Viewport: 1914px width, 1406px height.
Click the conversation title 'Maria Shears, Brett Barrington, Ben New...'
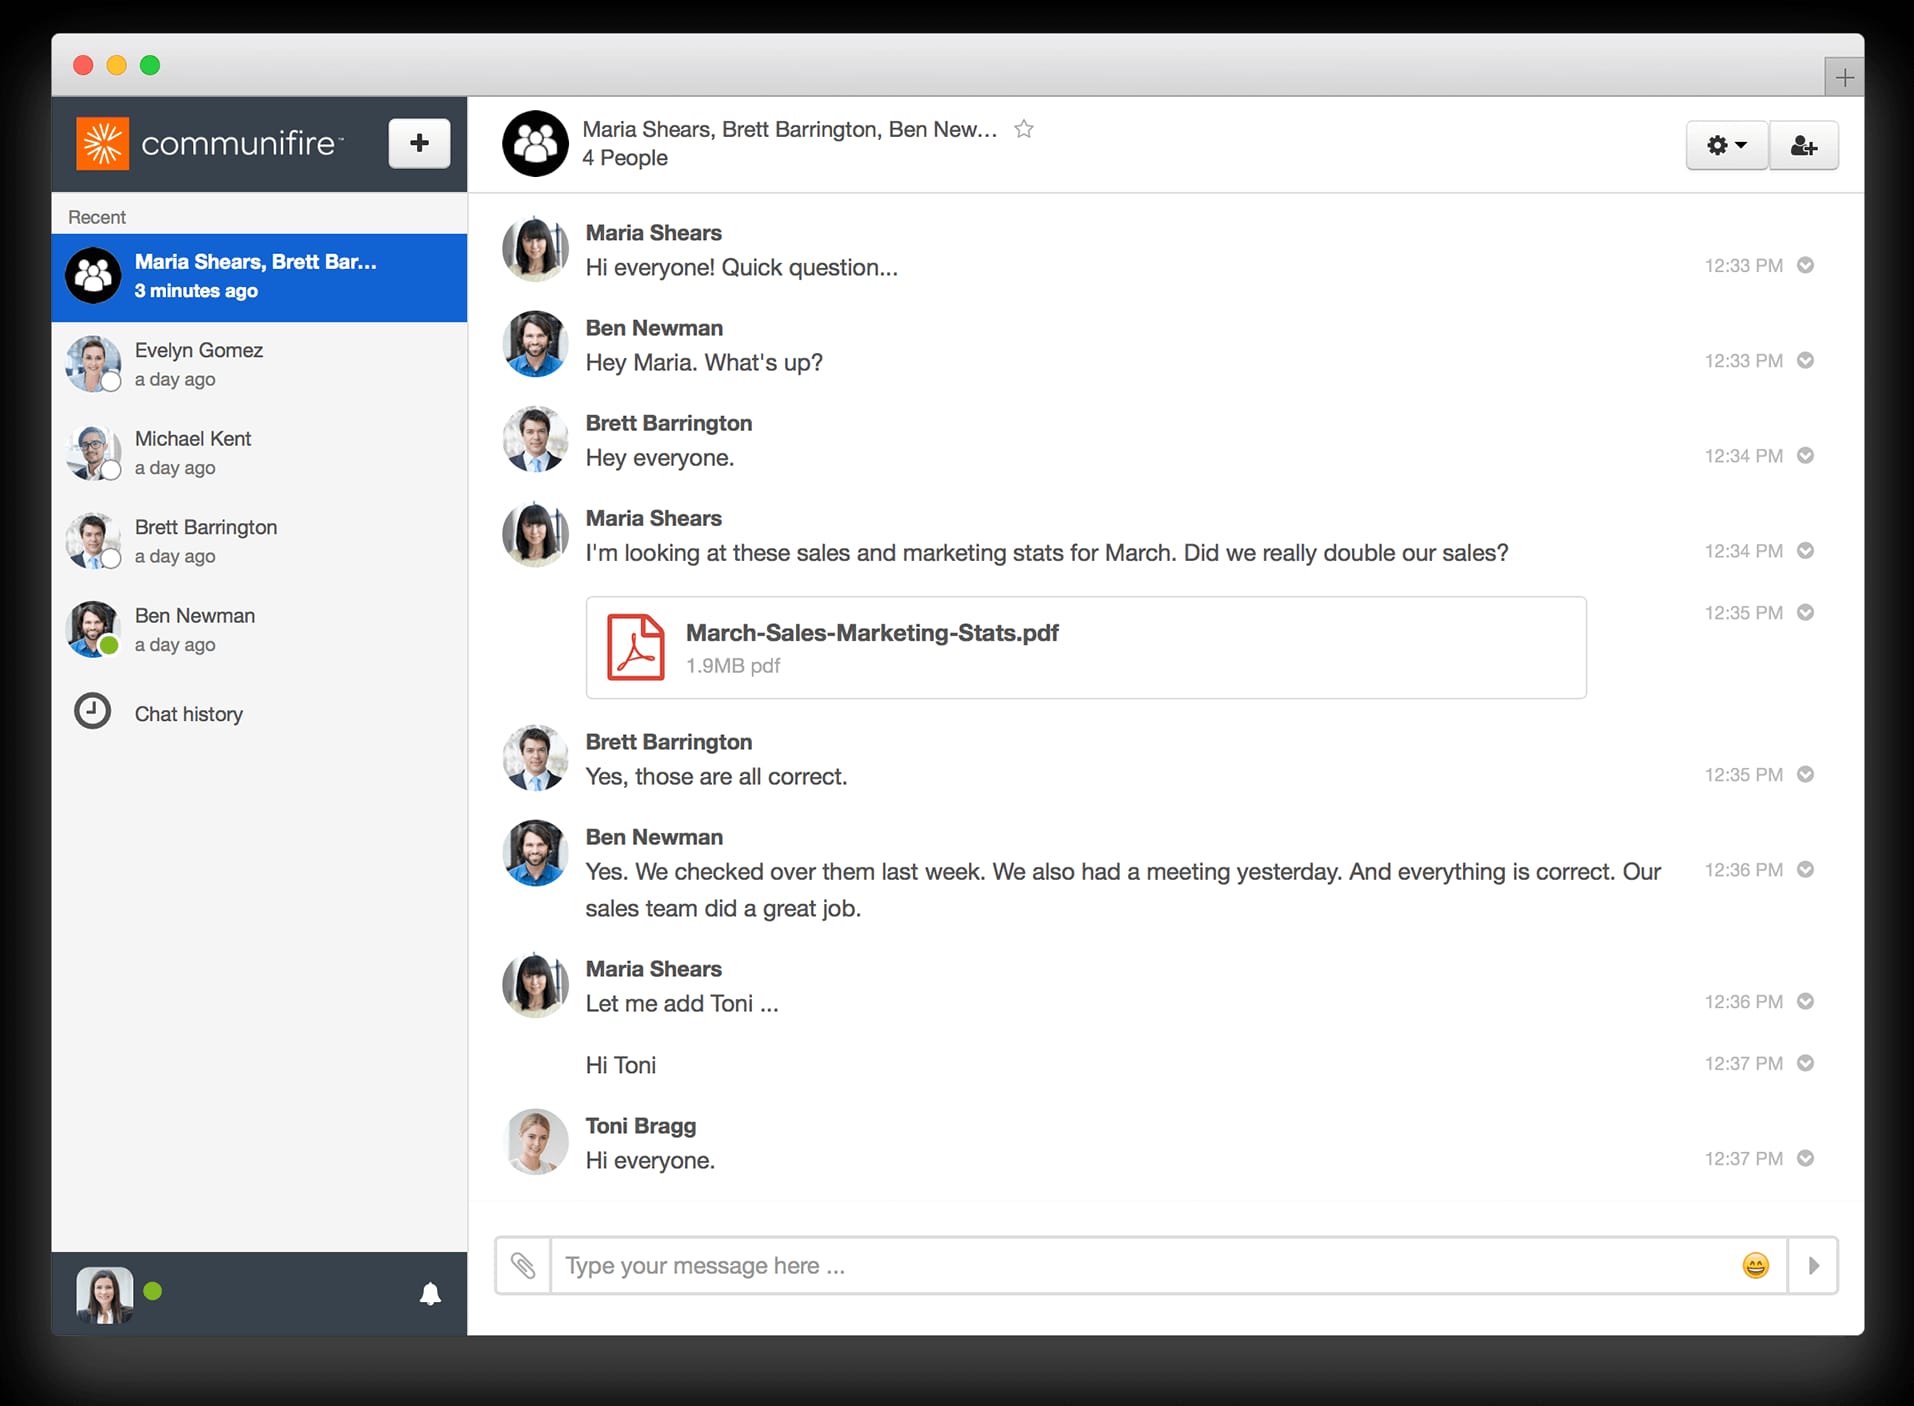(x=790, y=129)
